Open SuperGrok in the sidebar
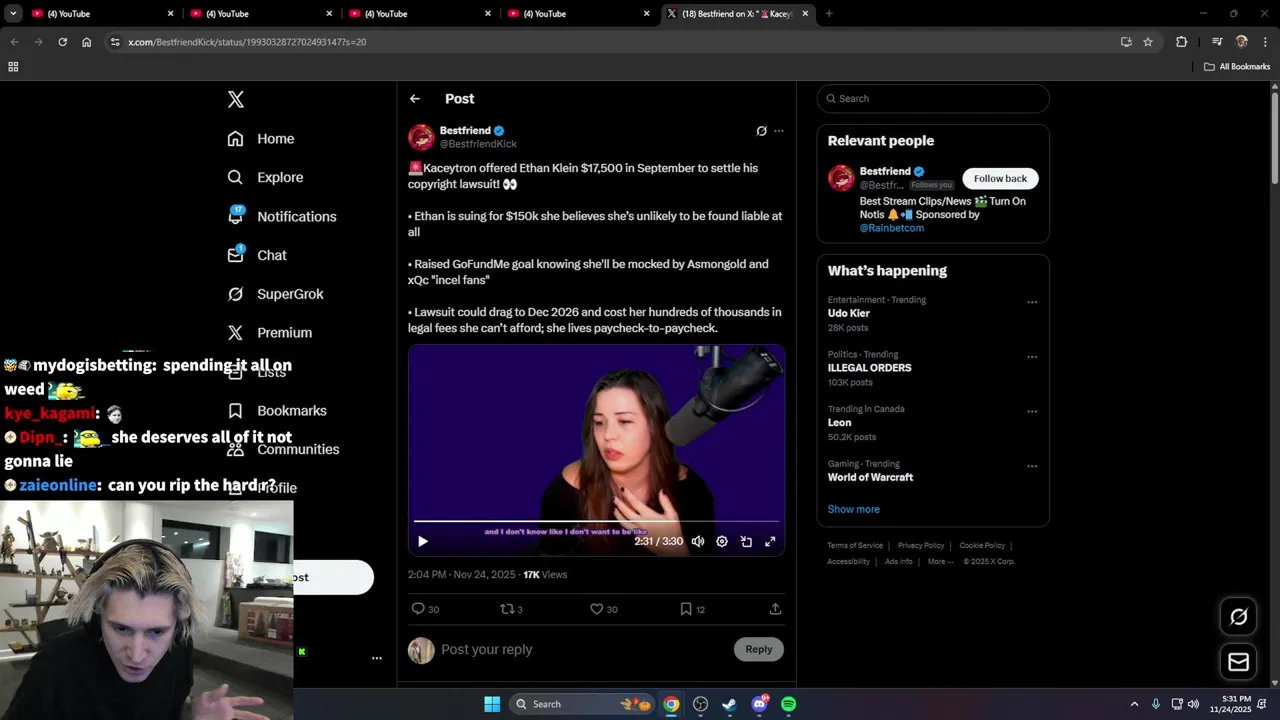The image size is (1280, 720). (x=275, y=294)
